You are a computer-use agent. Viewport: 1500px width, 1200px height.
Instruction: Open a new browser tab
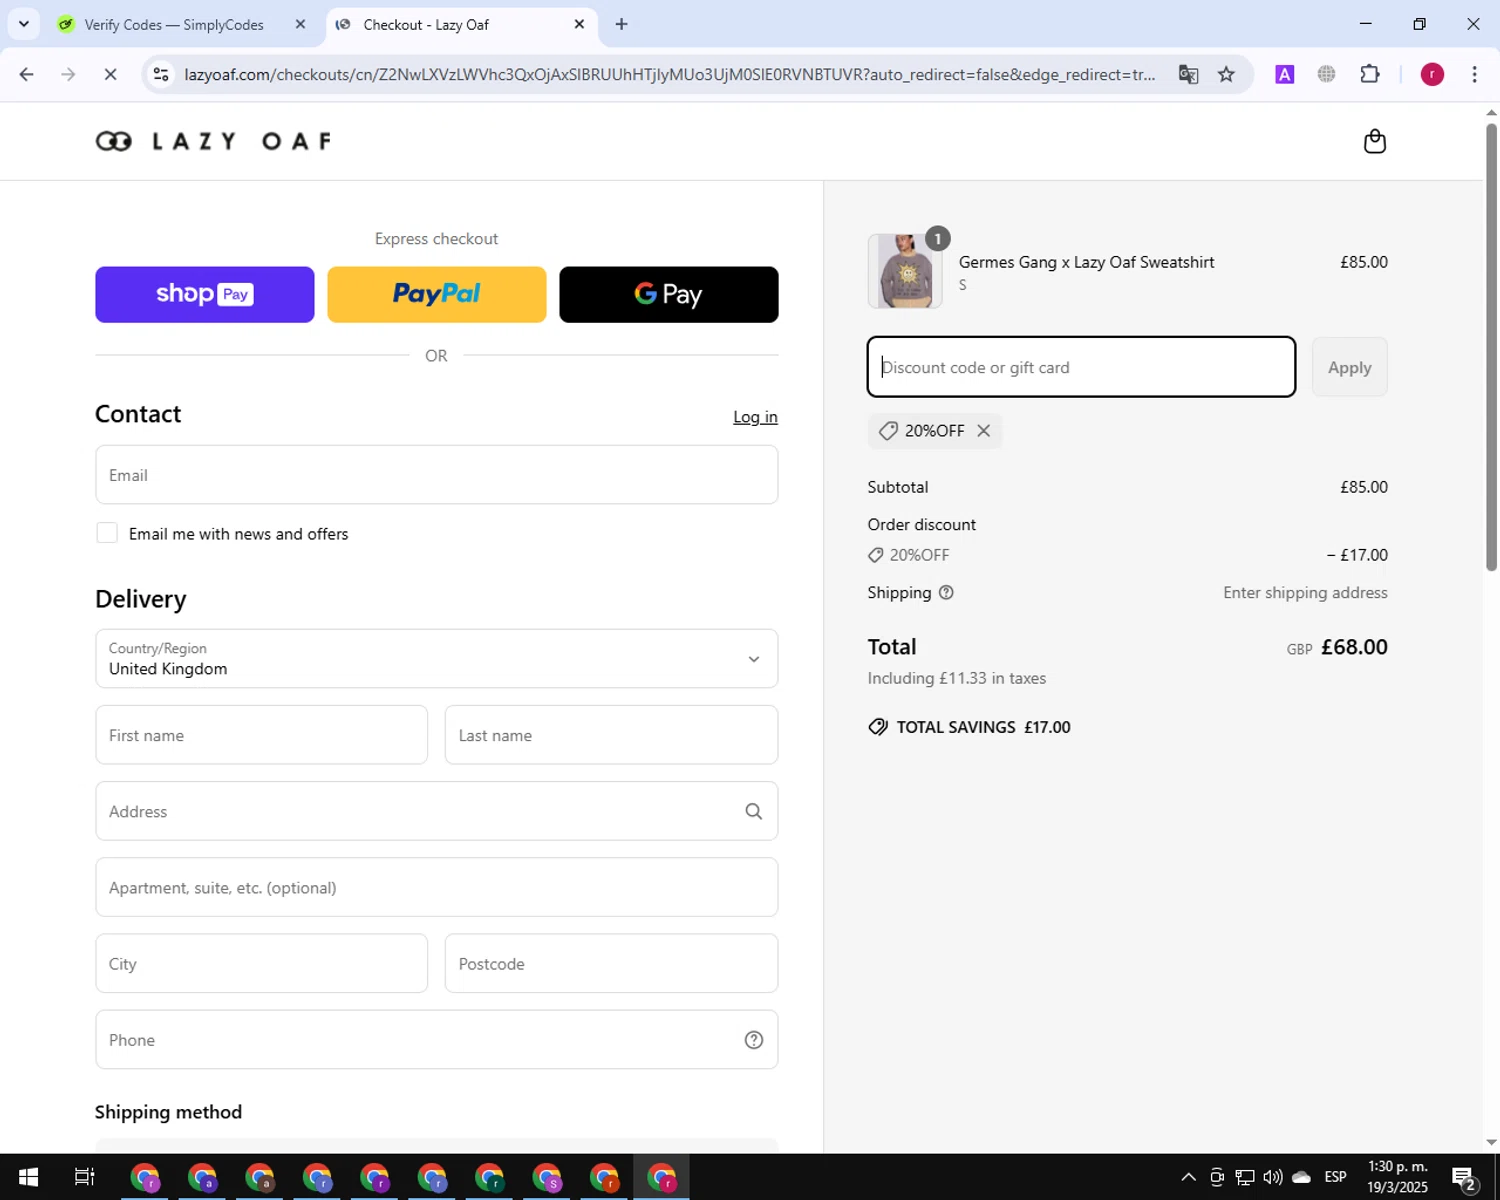(622, 24)
